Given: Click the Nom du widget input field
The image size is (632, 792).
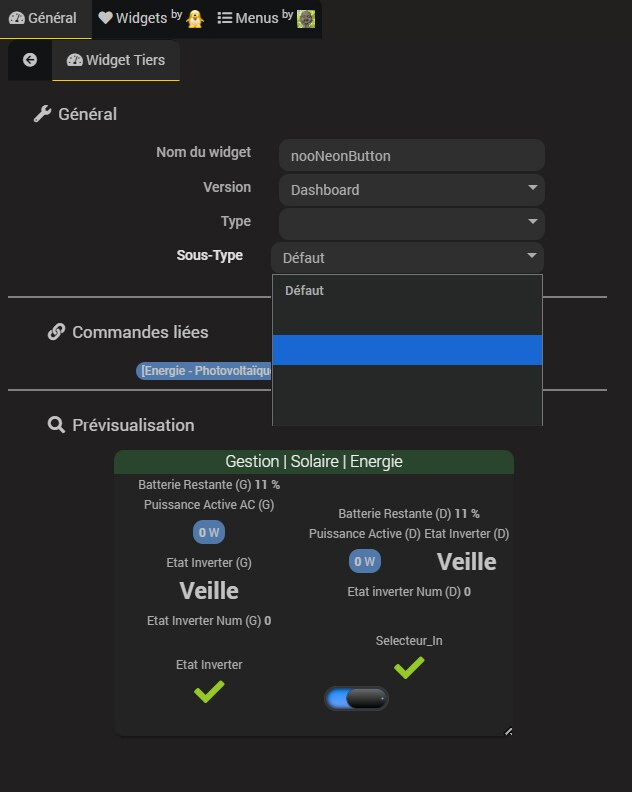Looking at the screenshot, I should pos(411,155).
